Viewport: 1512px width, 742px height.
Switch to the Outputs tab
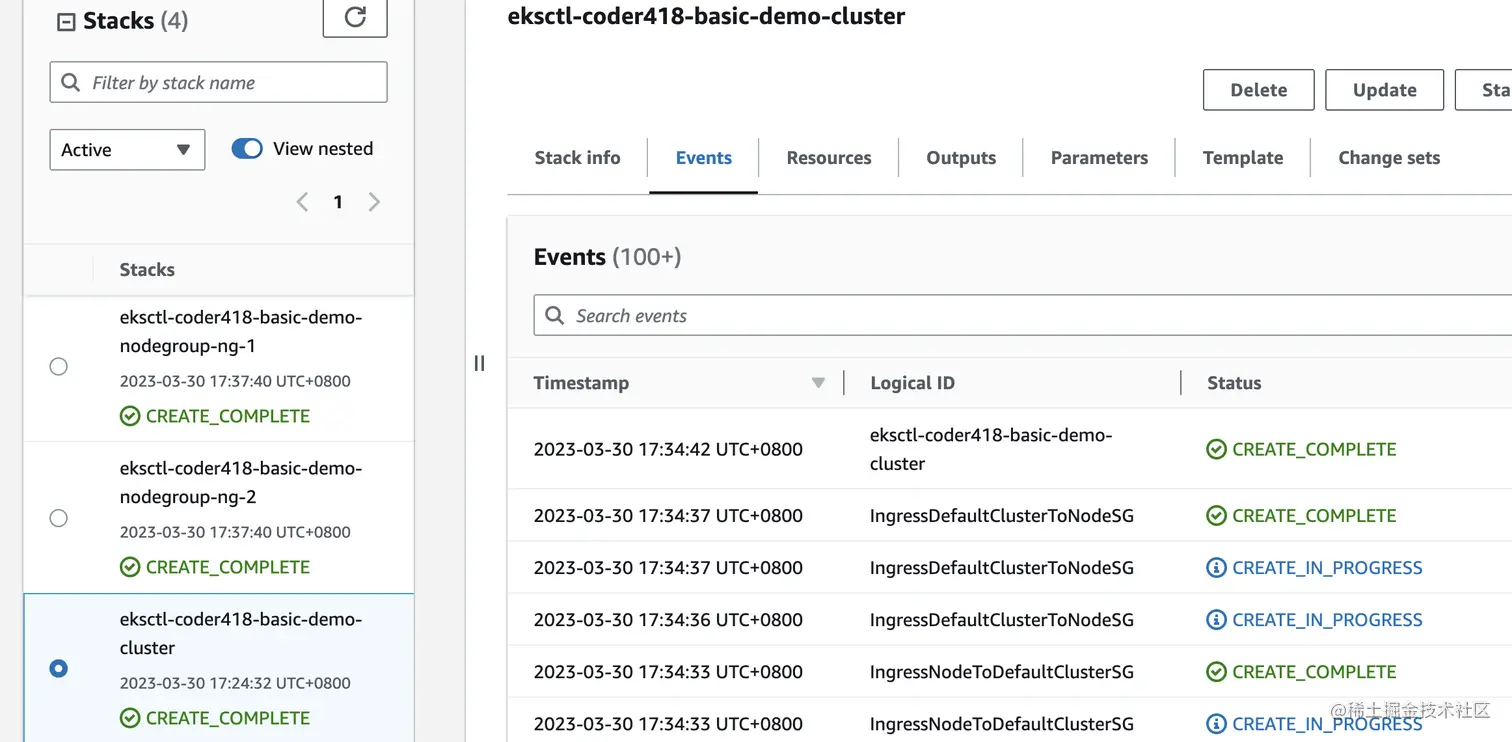pyautogui.click(x=961, y=158)
